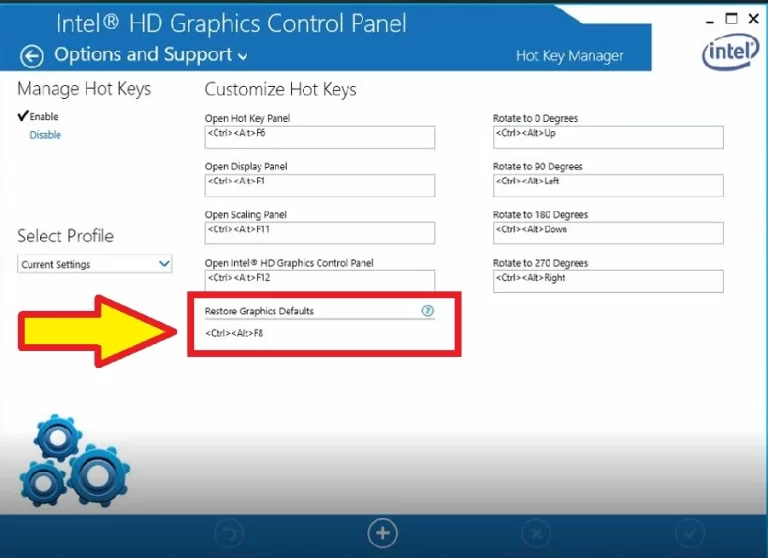
Task: Click the Open Display Panel hotkey field
Action: point(319,185)
